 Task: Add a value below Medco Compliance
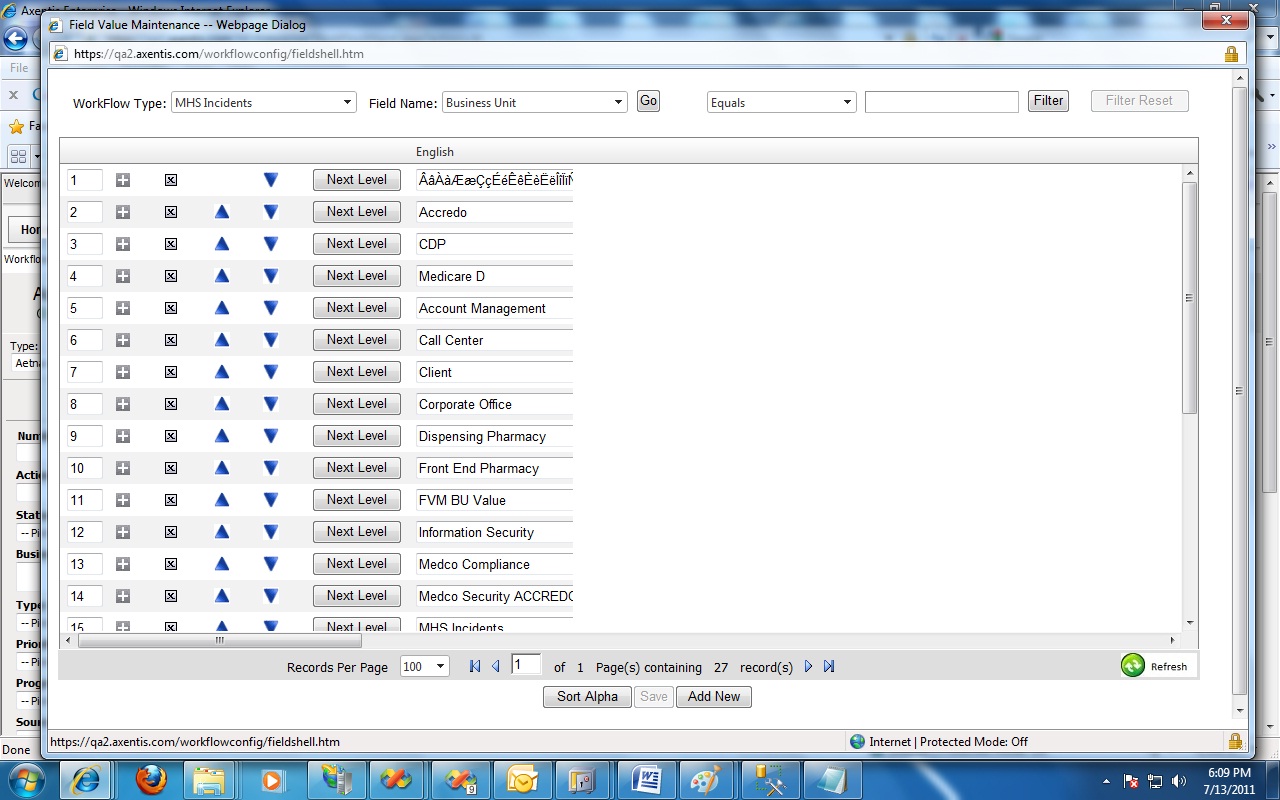pos(123,564)
